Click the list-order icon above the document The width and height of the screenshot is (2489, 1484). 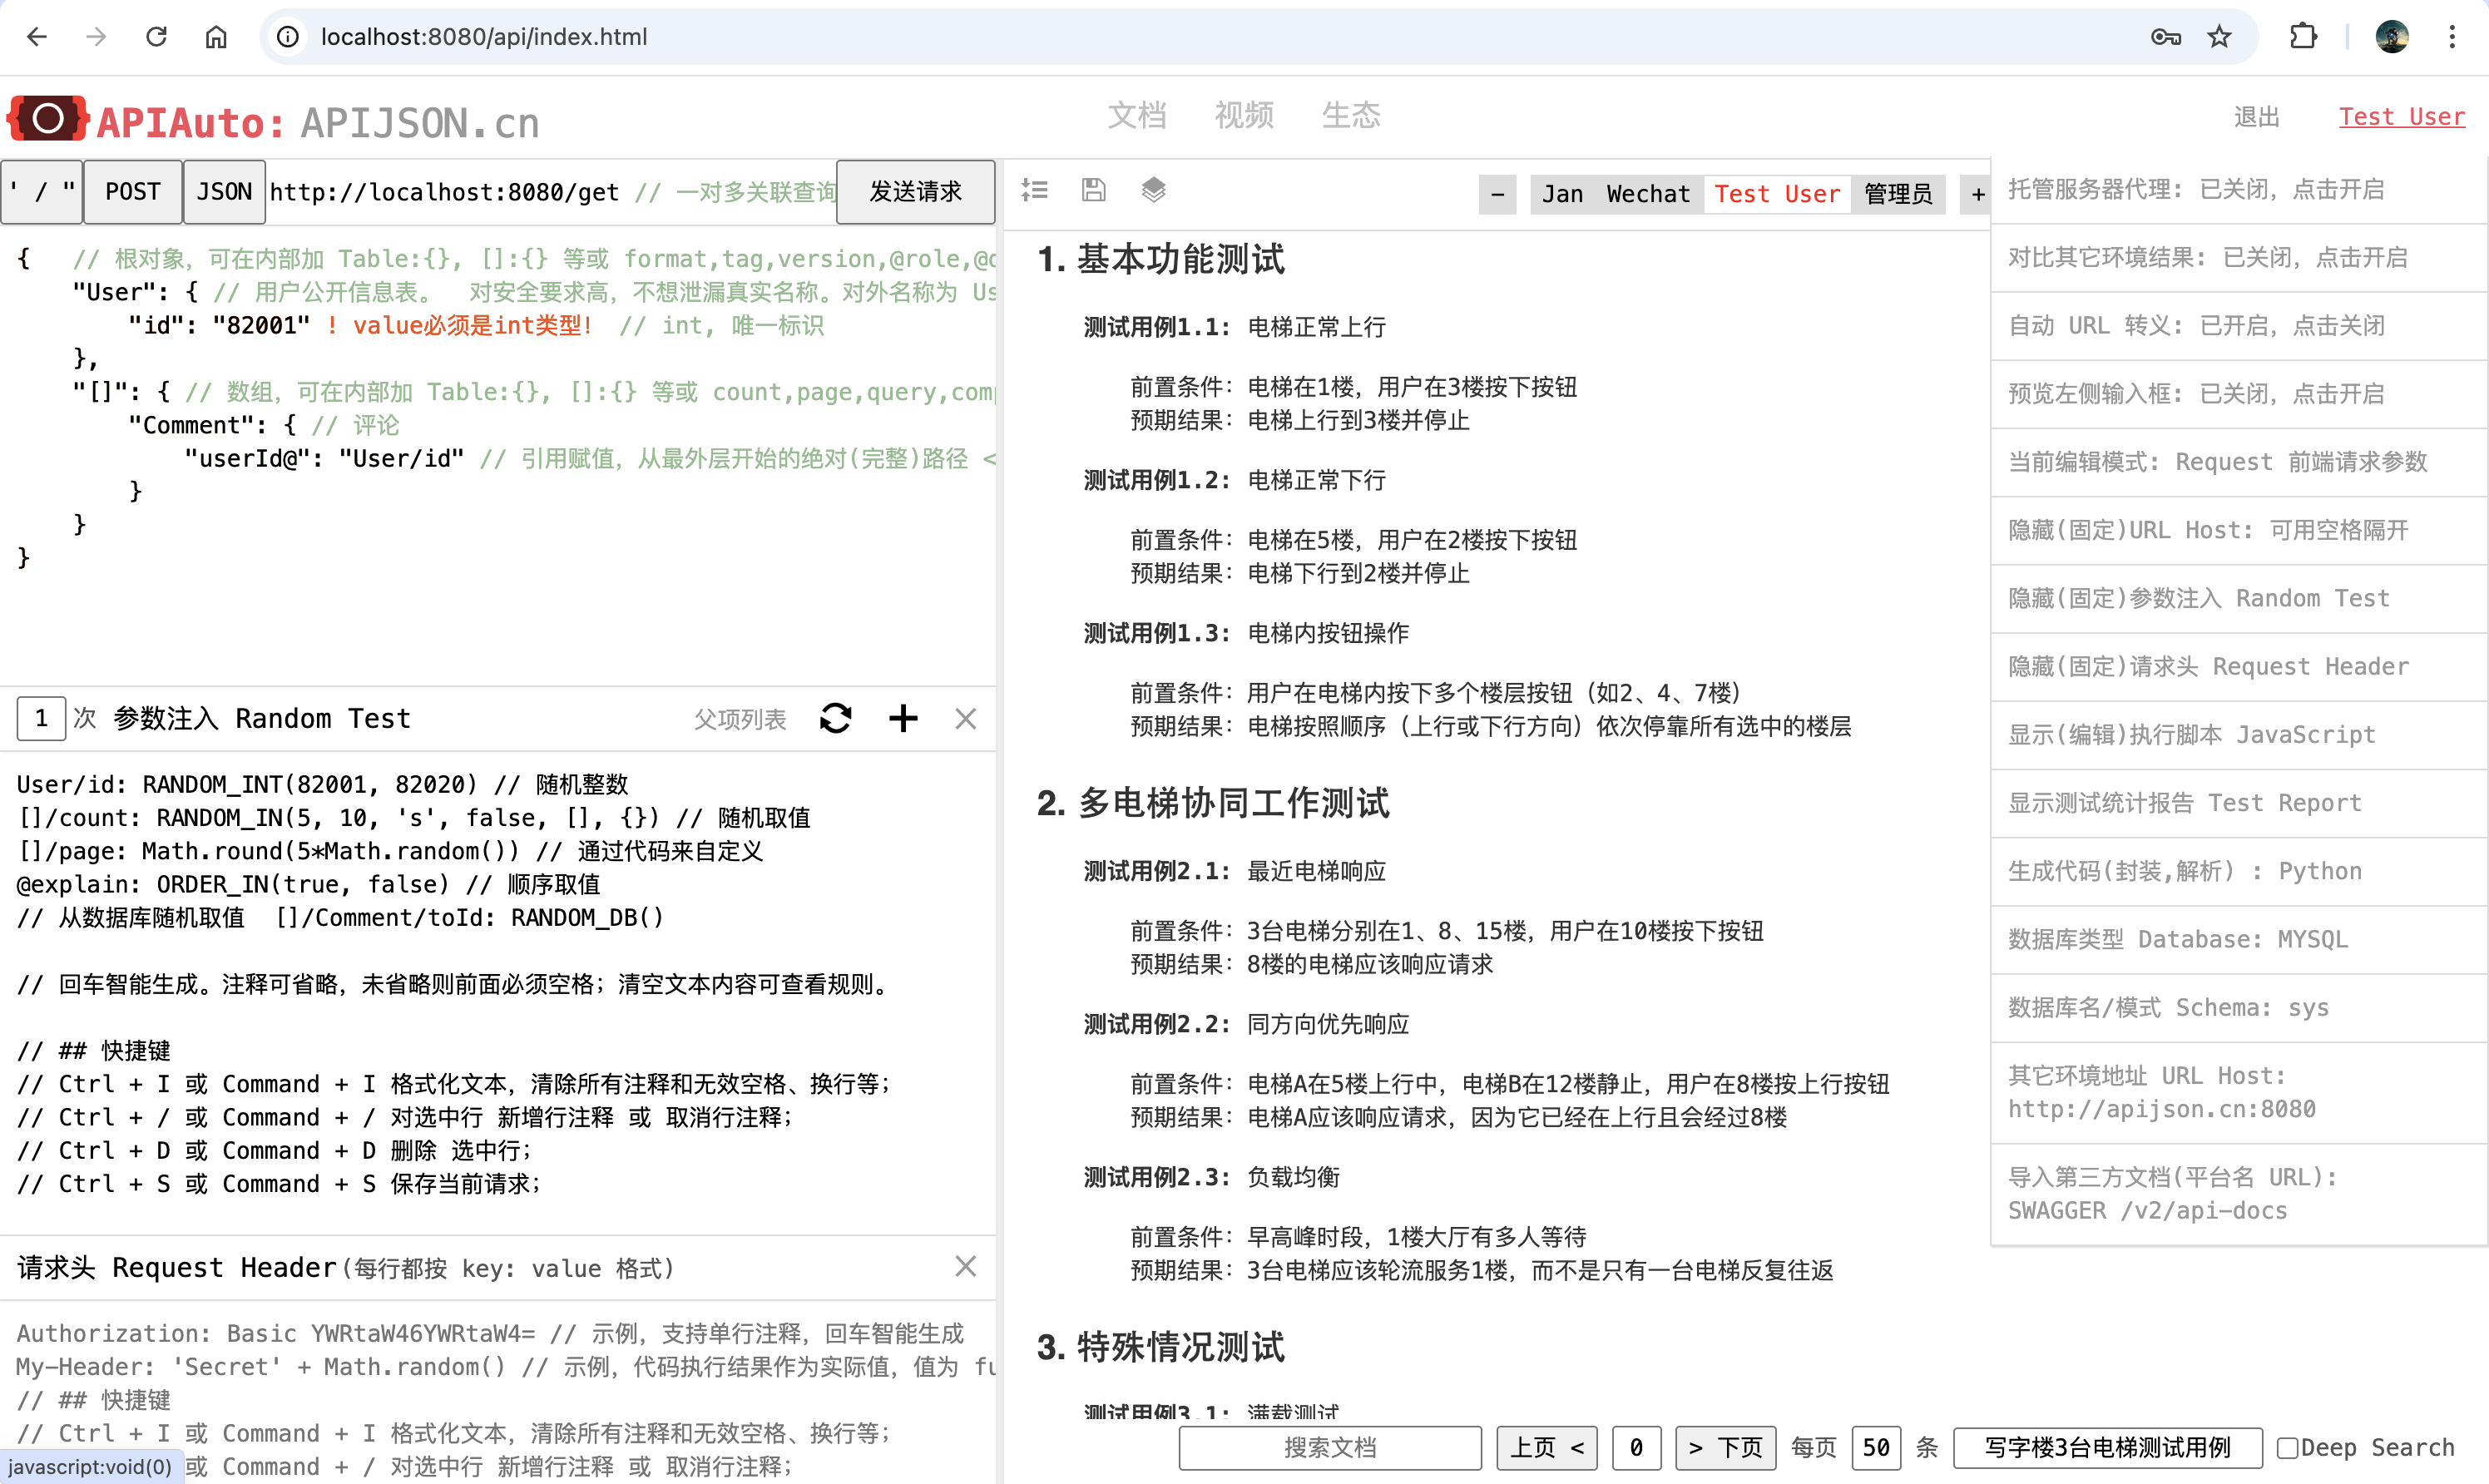click(1035, 190)
